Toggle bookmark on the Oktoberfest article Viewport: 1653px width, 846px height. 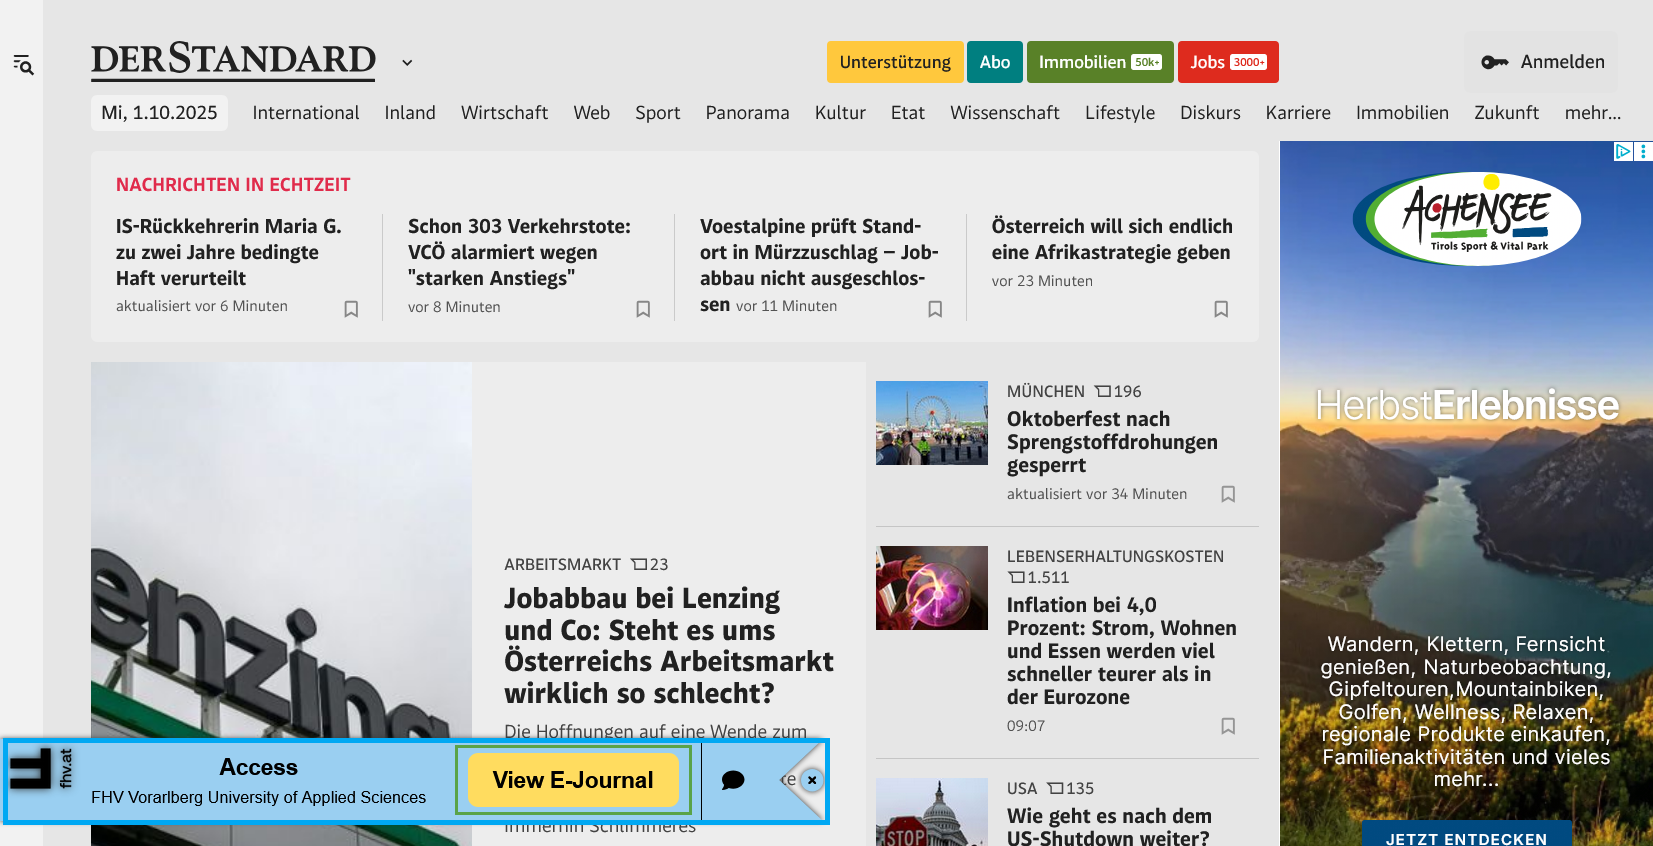pos(1228,494)
